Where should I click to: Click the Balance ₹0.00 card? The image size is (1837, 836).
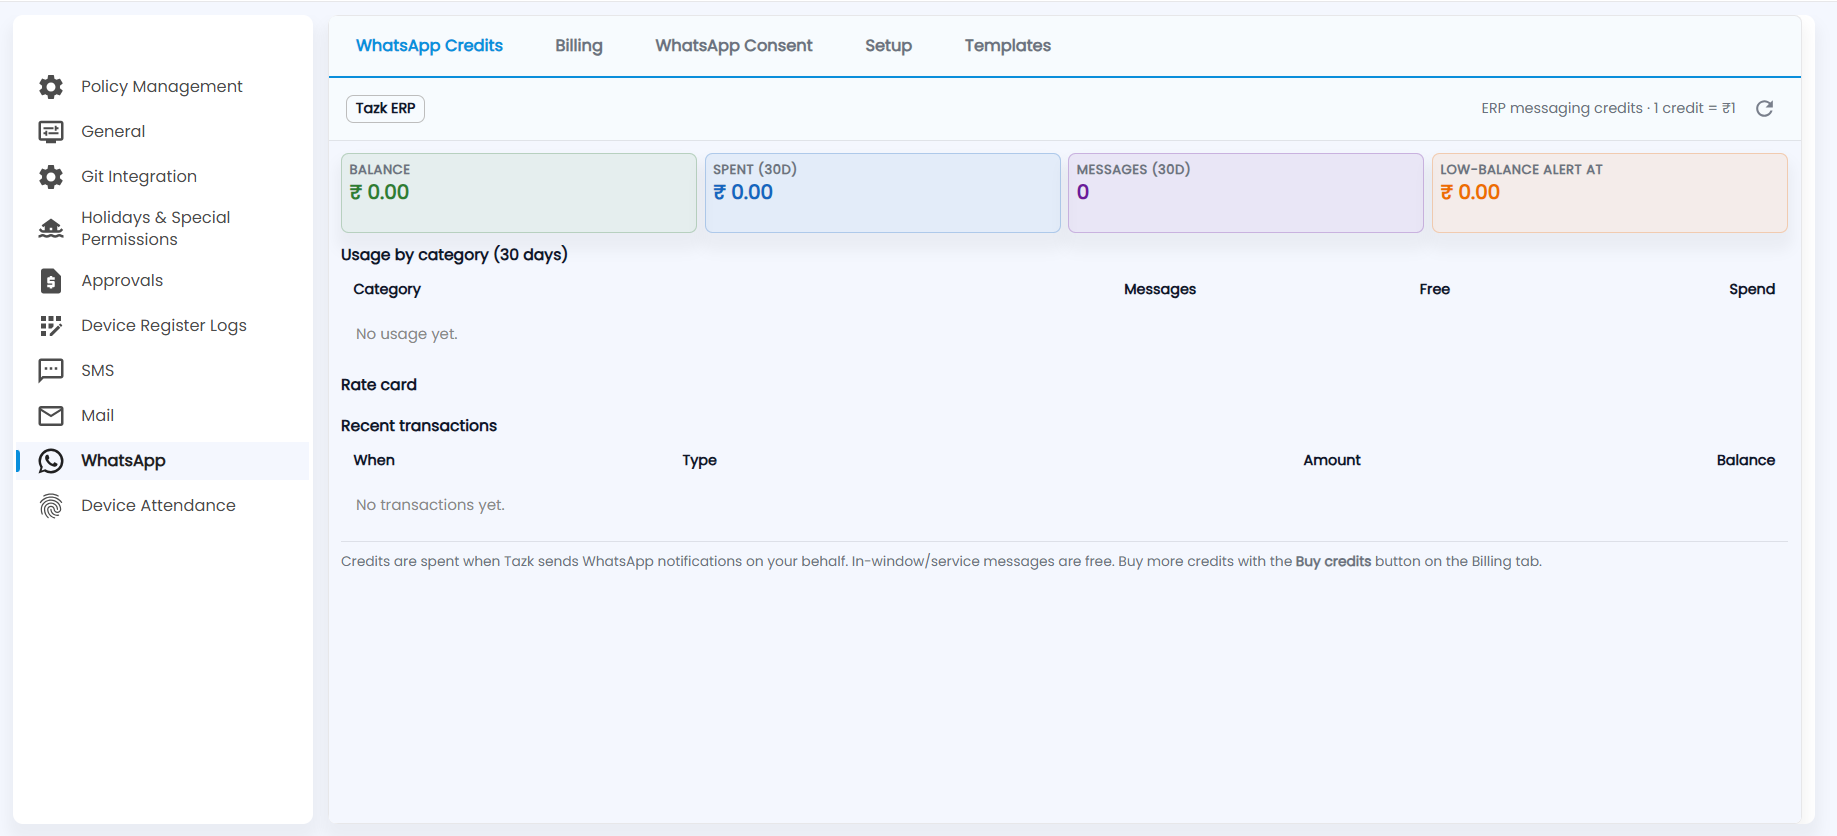pos(519,193)
